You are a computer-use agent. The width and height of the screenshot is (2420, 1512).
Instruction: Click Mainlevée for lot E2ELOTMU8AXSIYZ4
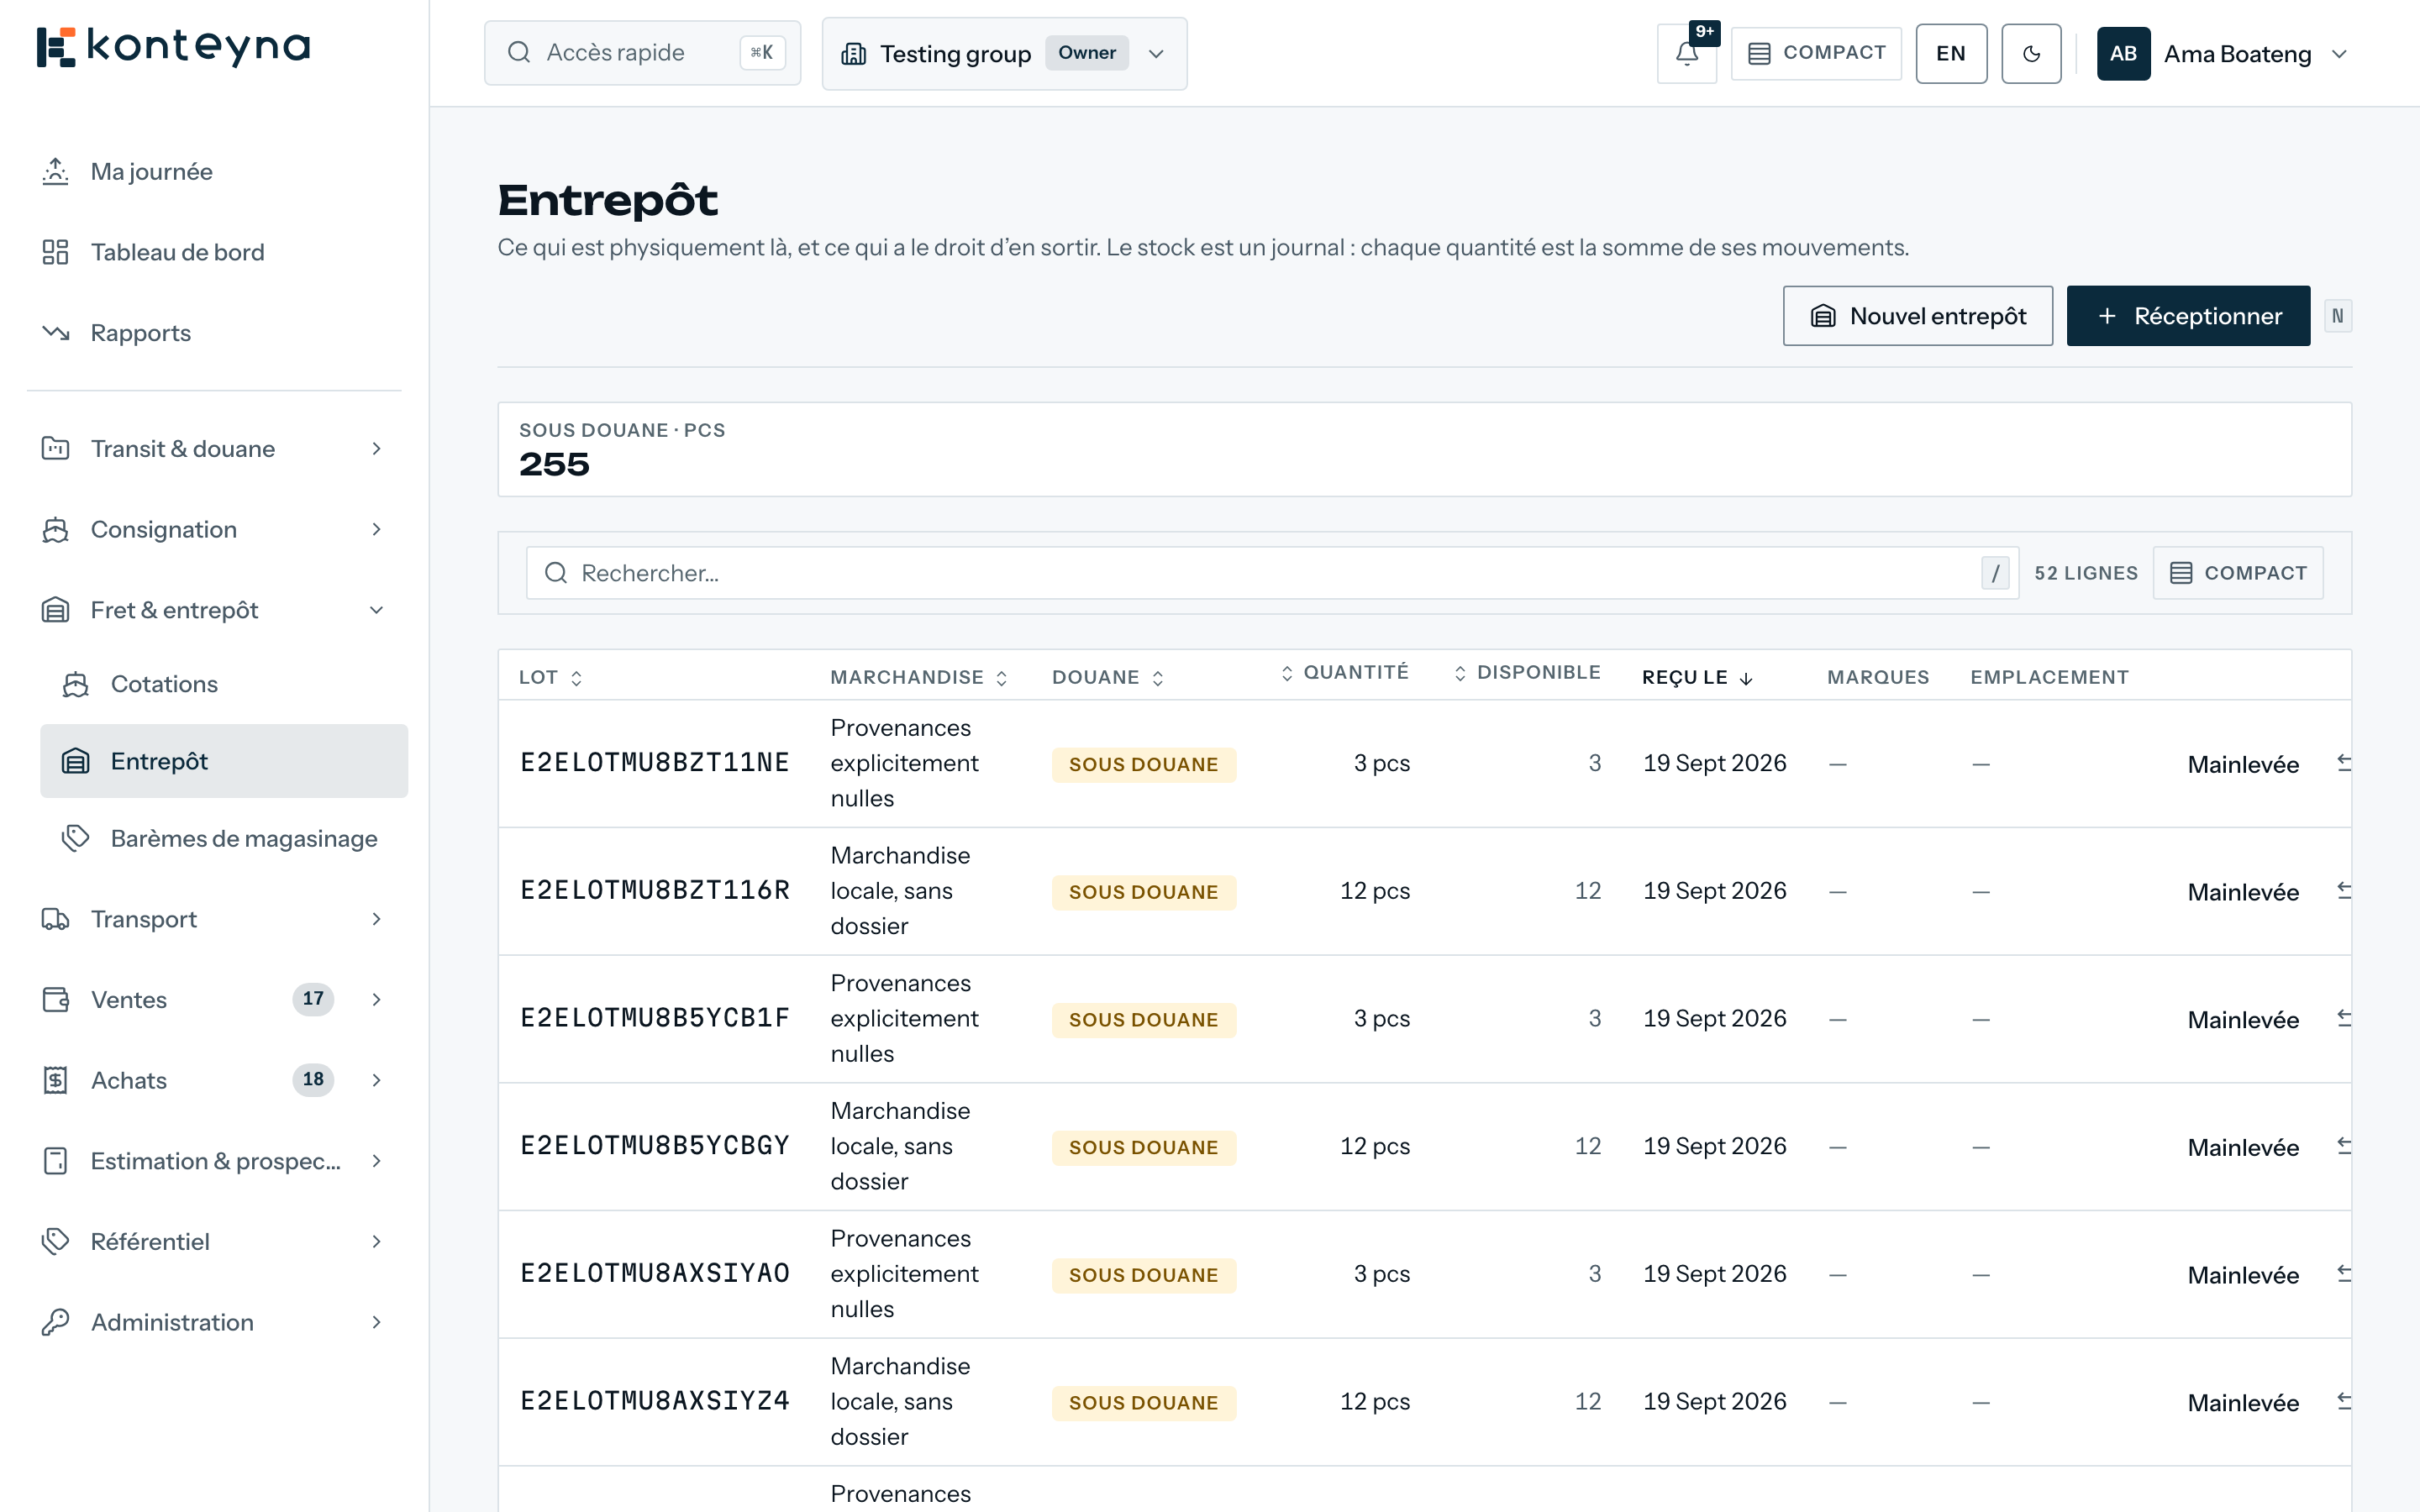coord(2243,1403)
